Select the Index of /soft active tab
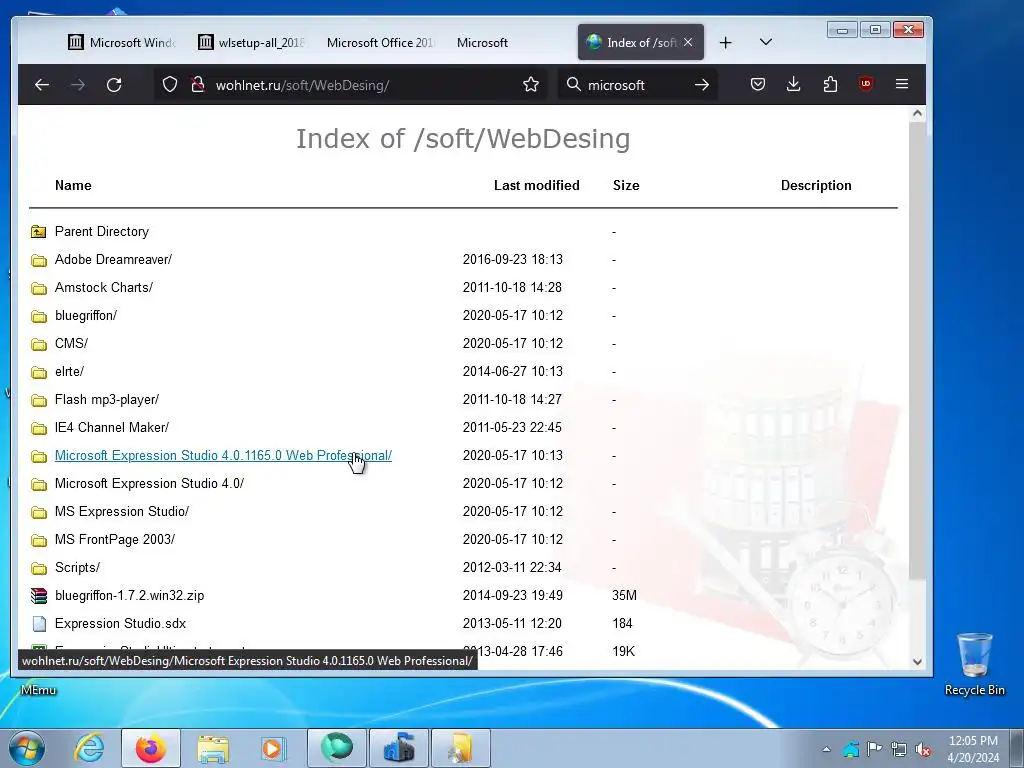This screenshot has width=1024, height=768. 641,42
